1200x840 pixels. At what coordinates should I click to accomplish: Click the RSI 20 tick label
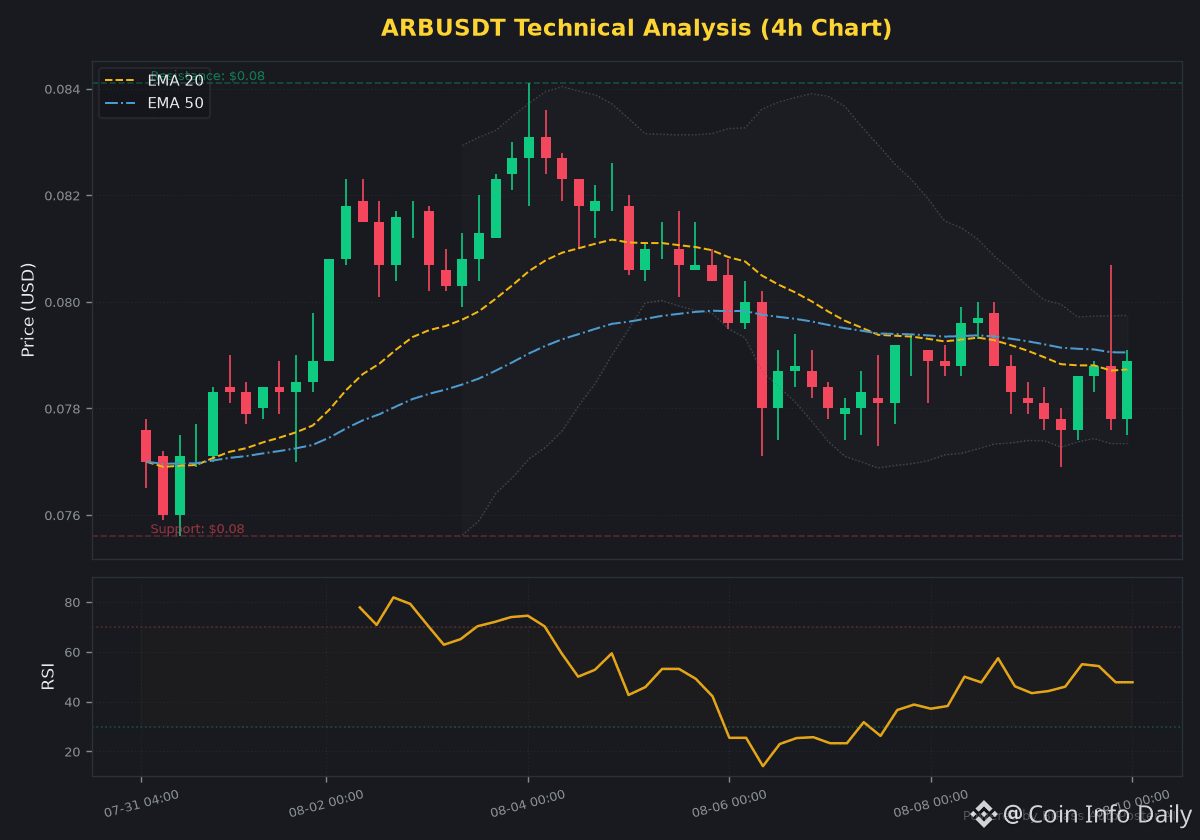[74, 752]
